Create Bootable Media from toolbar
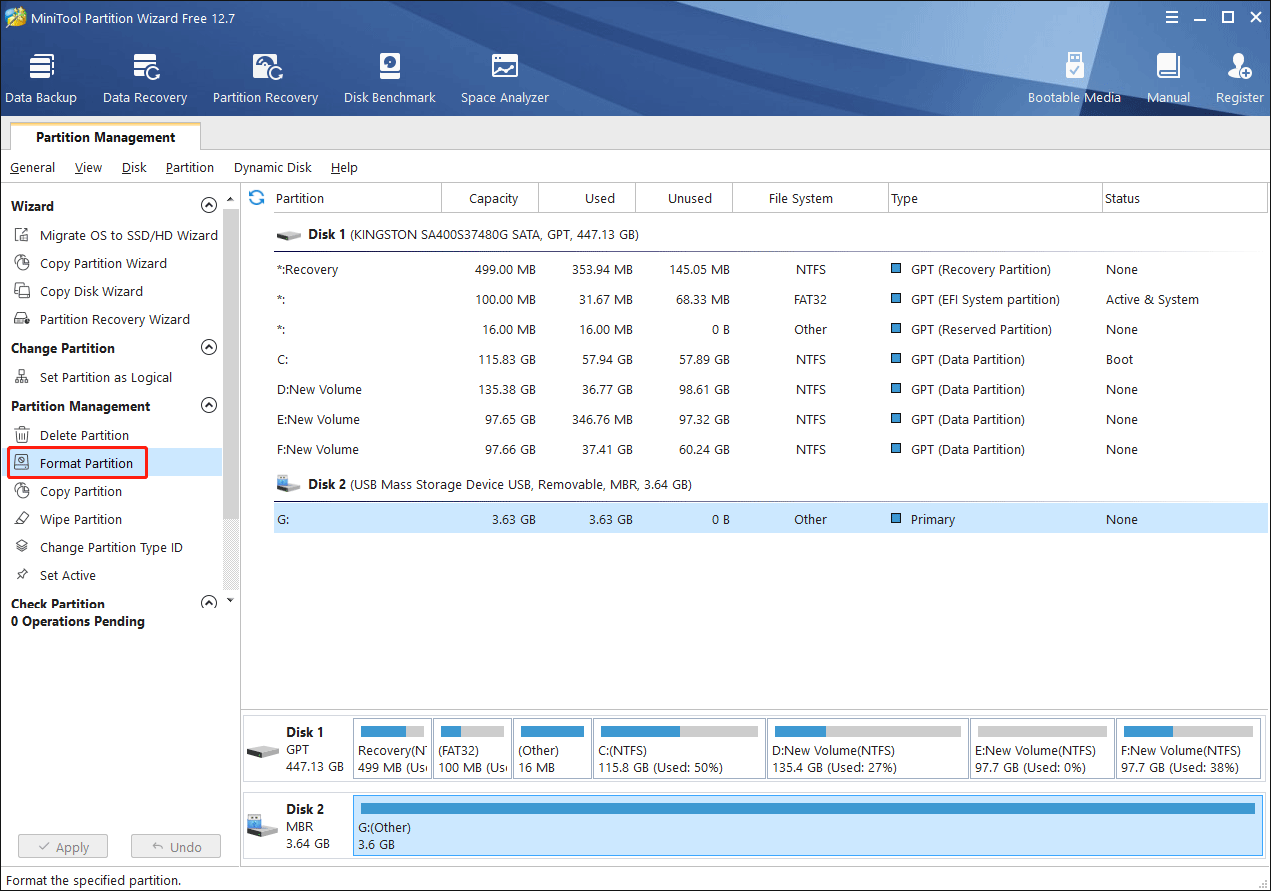Screen dimensions: 1271x891 click(x=1075, y=78)
